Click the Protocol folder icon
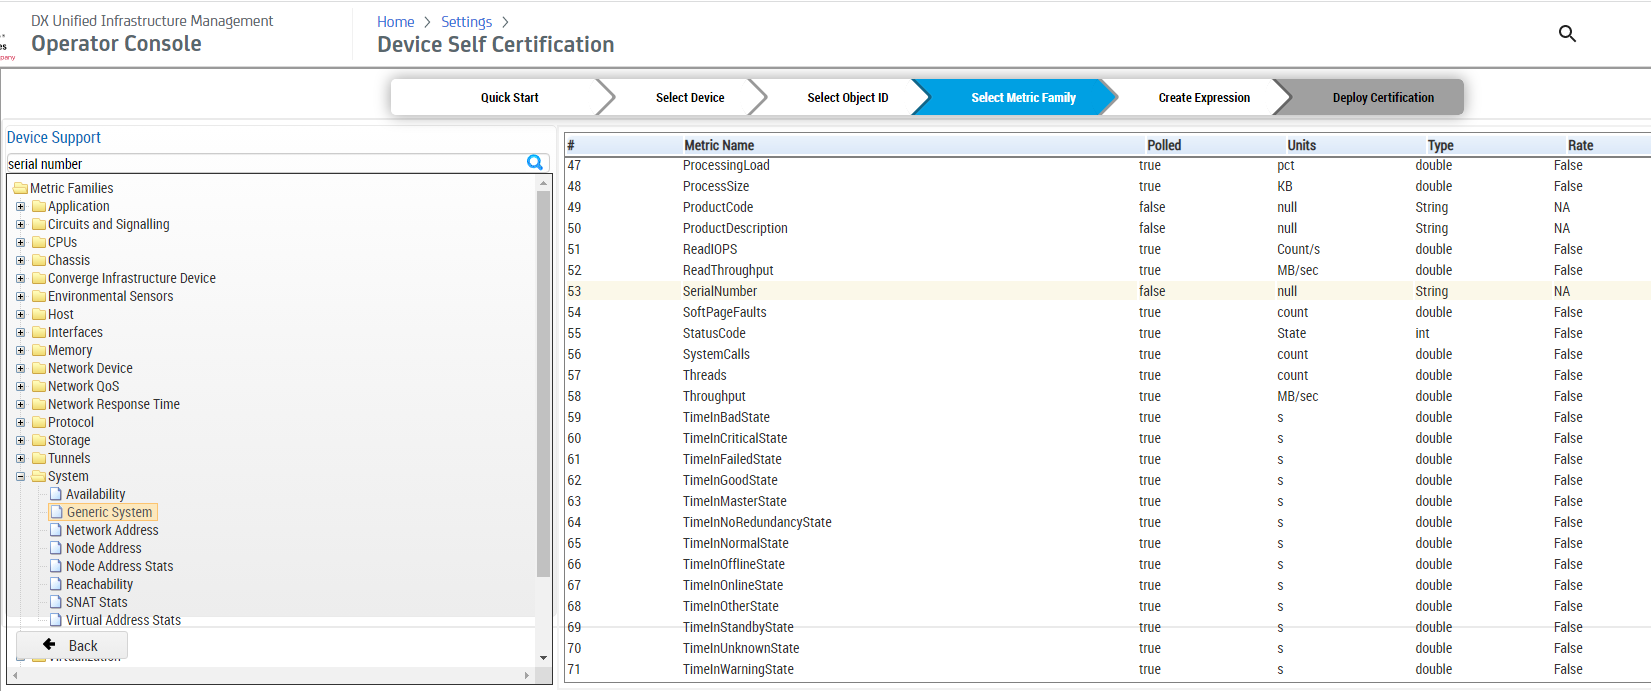1651x691 pixels. pyautogui.click(x=39, y=422)
